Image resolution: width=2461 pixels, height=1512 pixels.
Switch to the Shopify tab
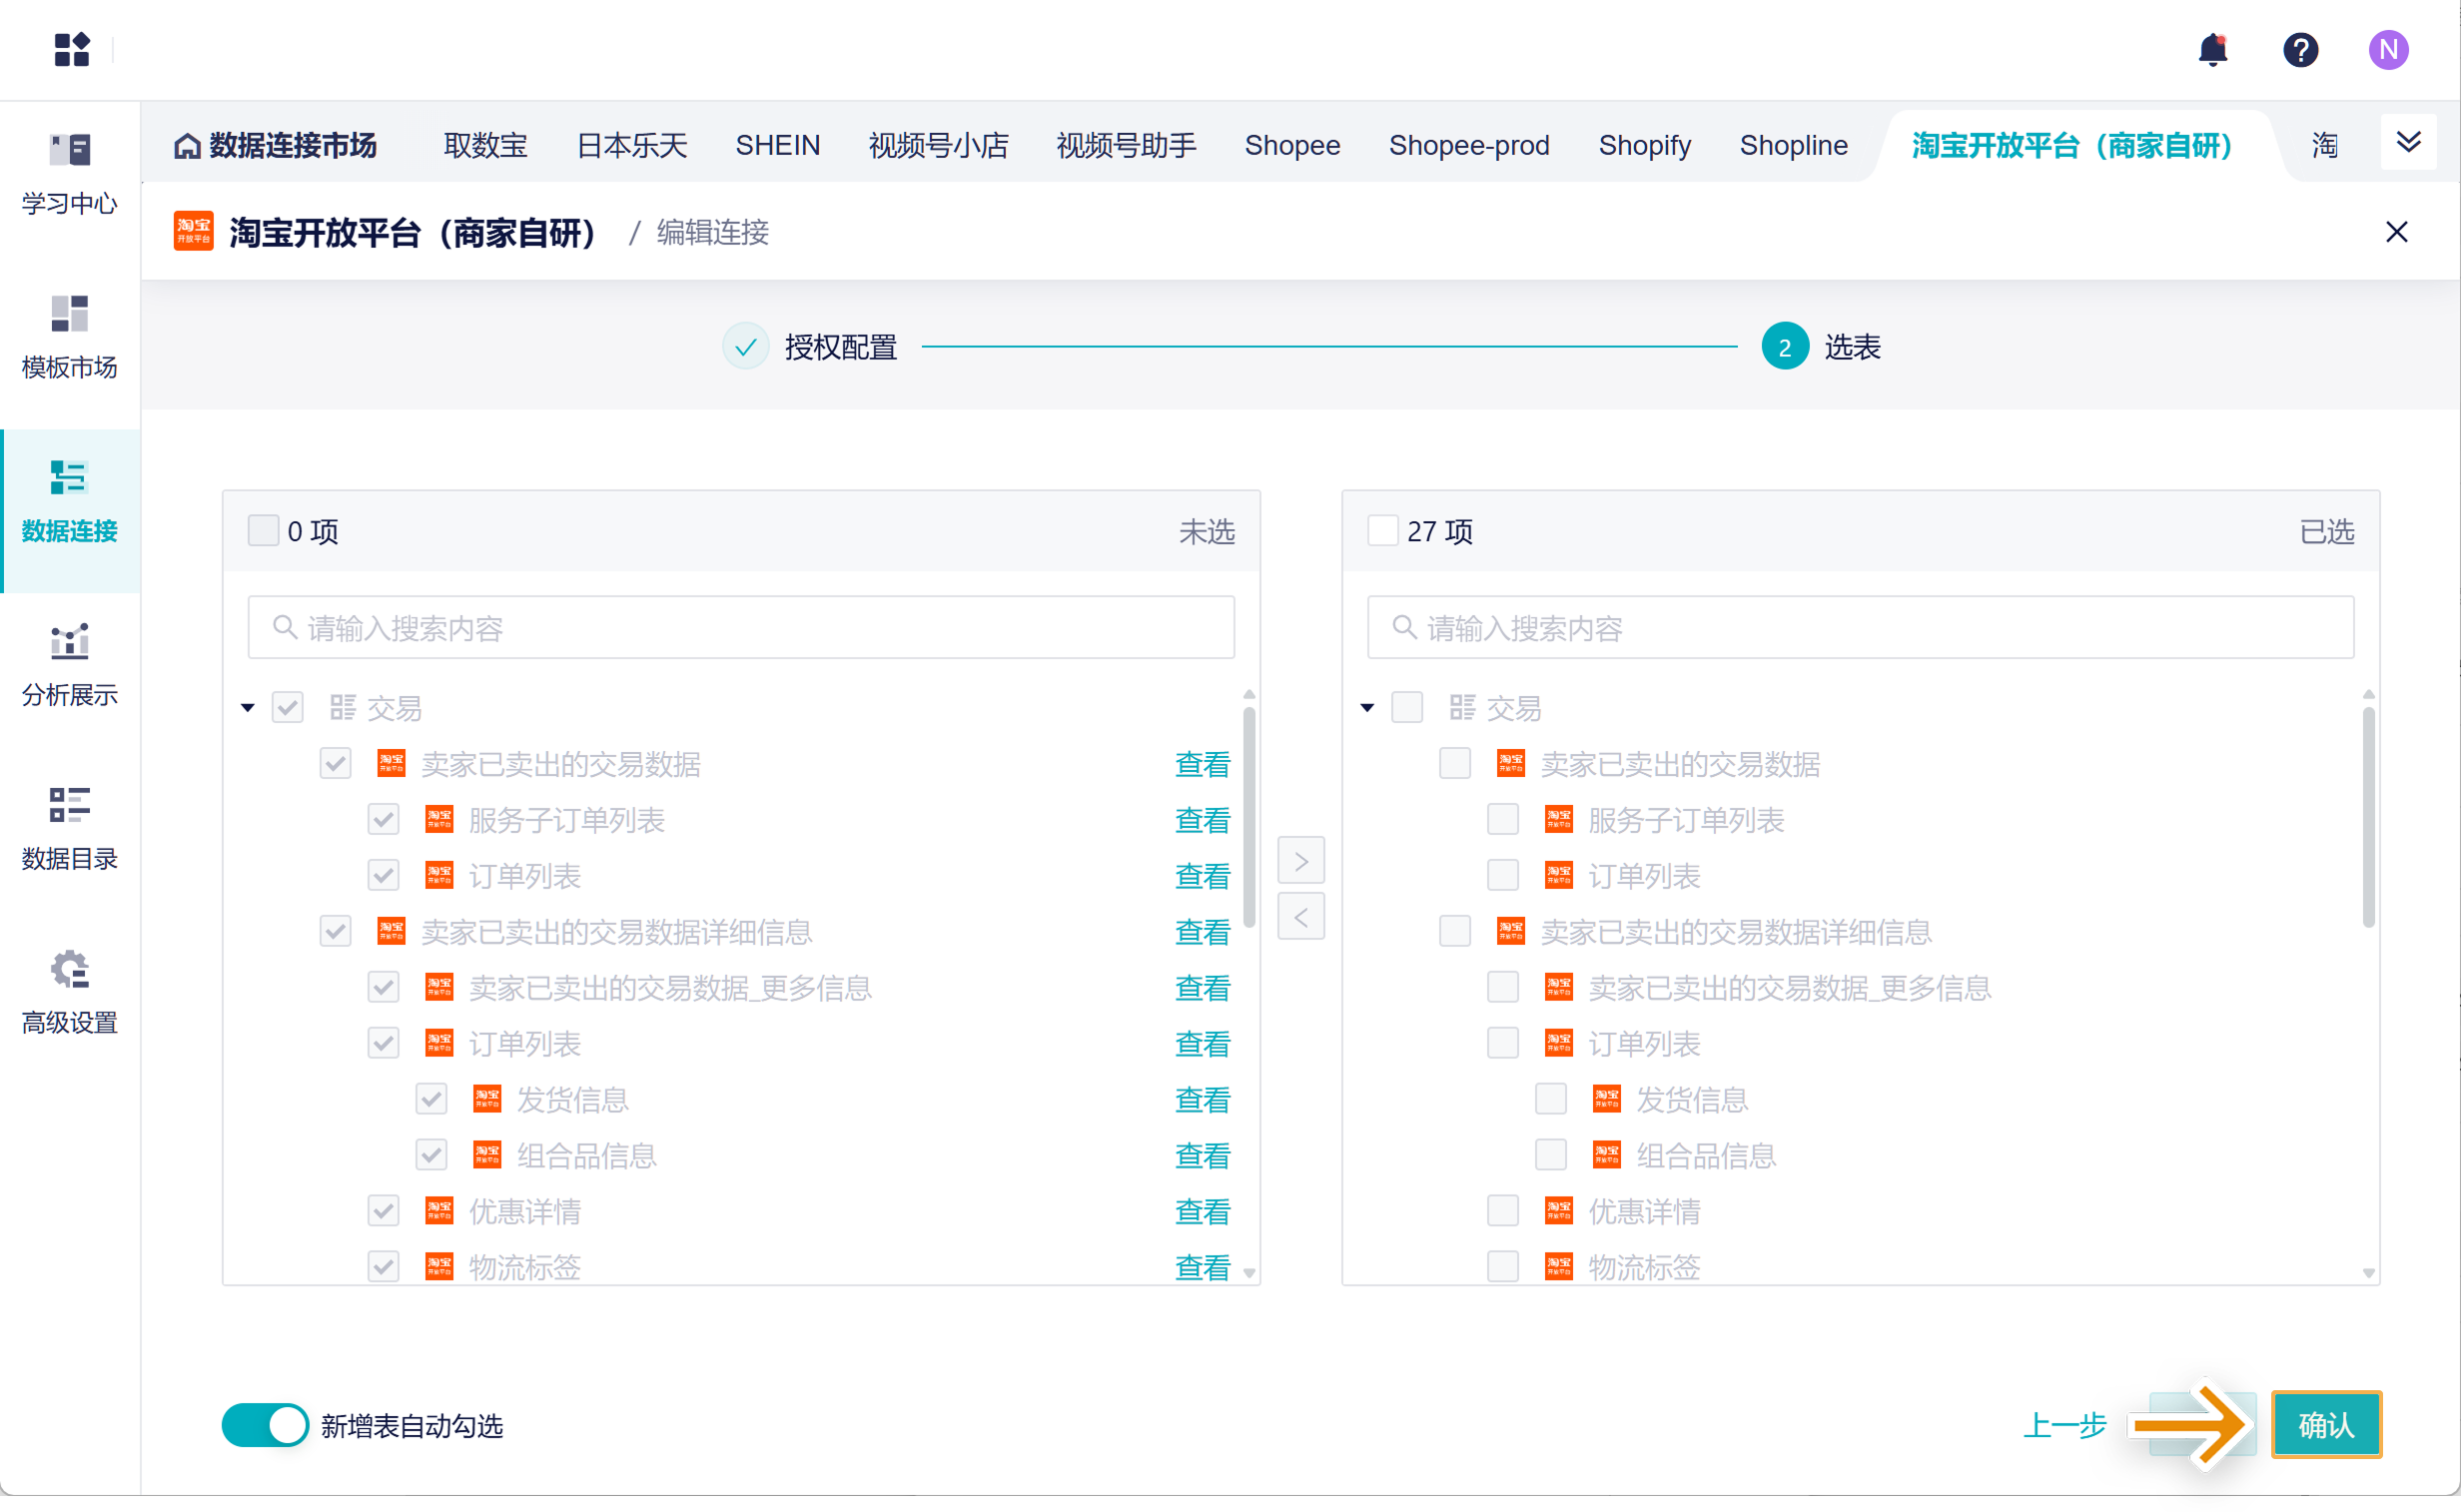pos(1644,146)
